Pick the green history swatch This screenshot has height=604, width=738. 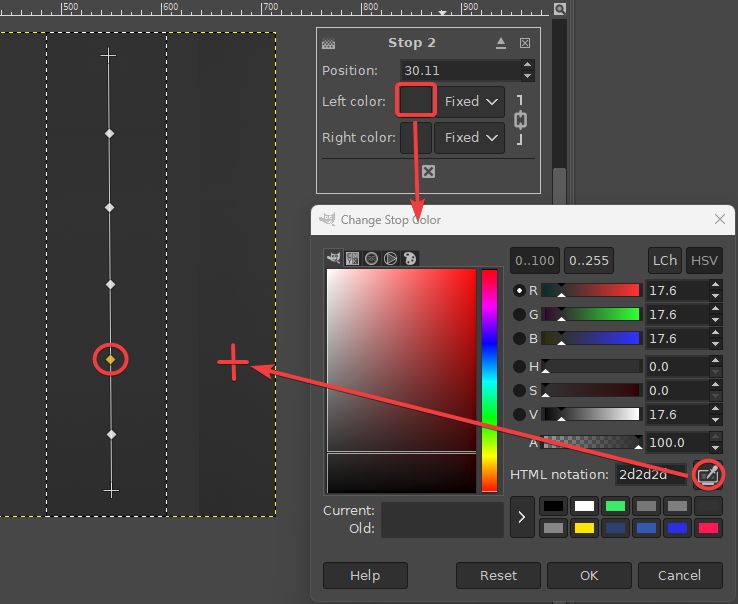point(615,506)
